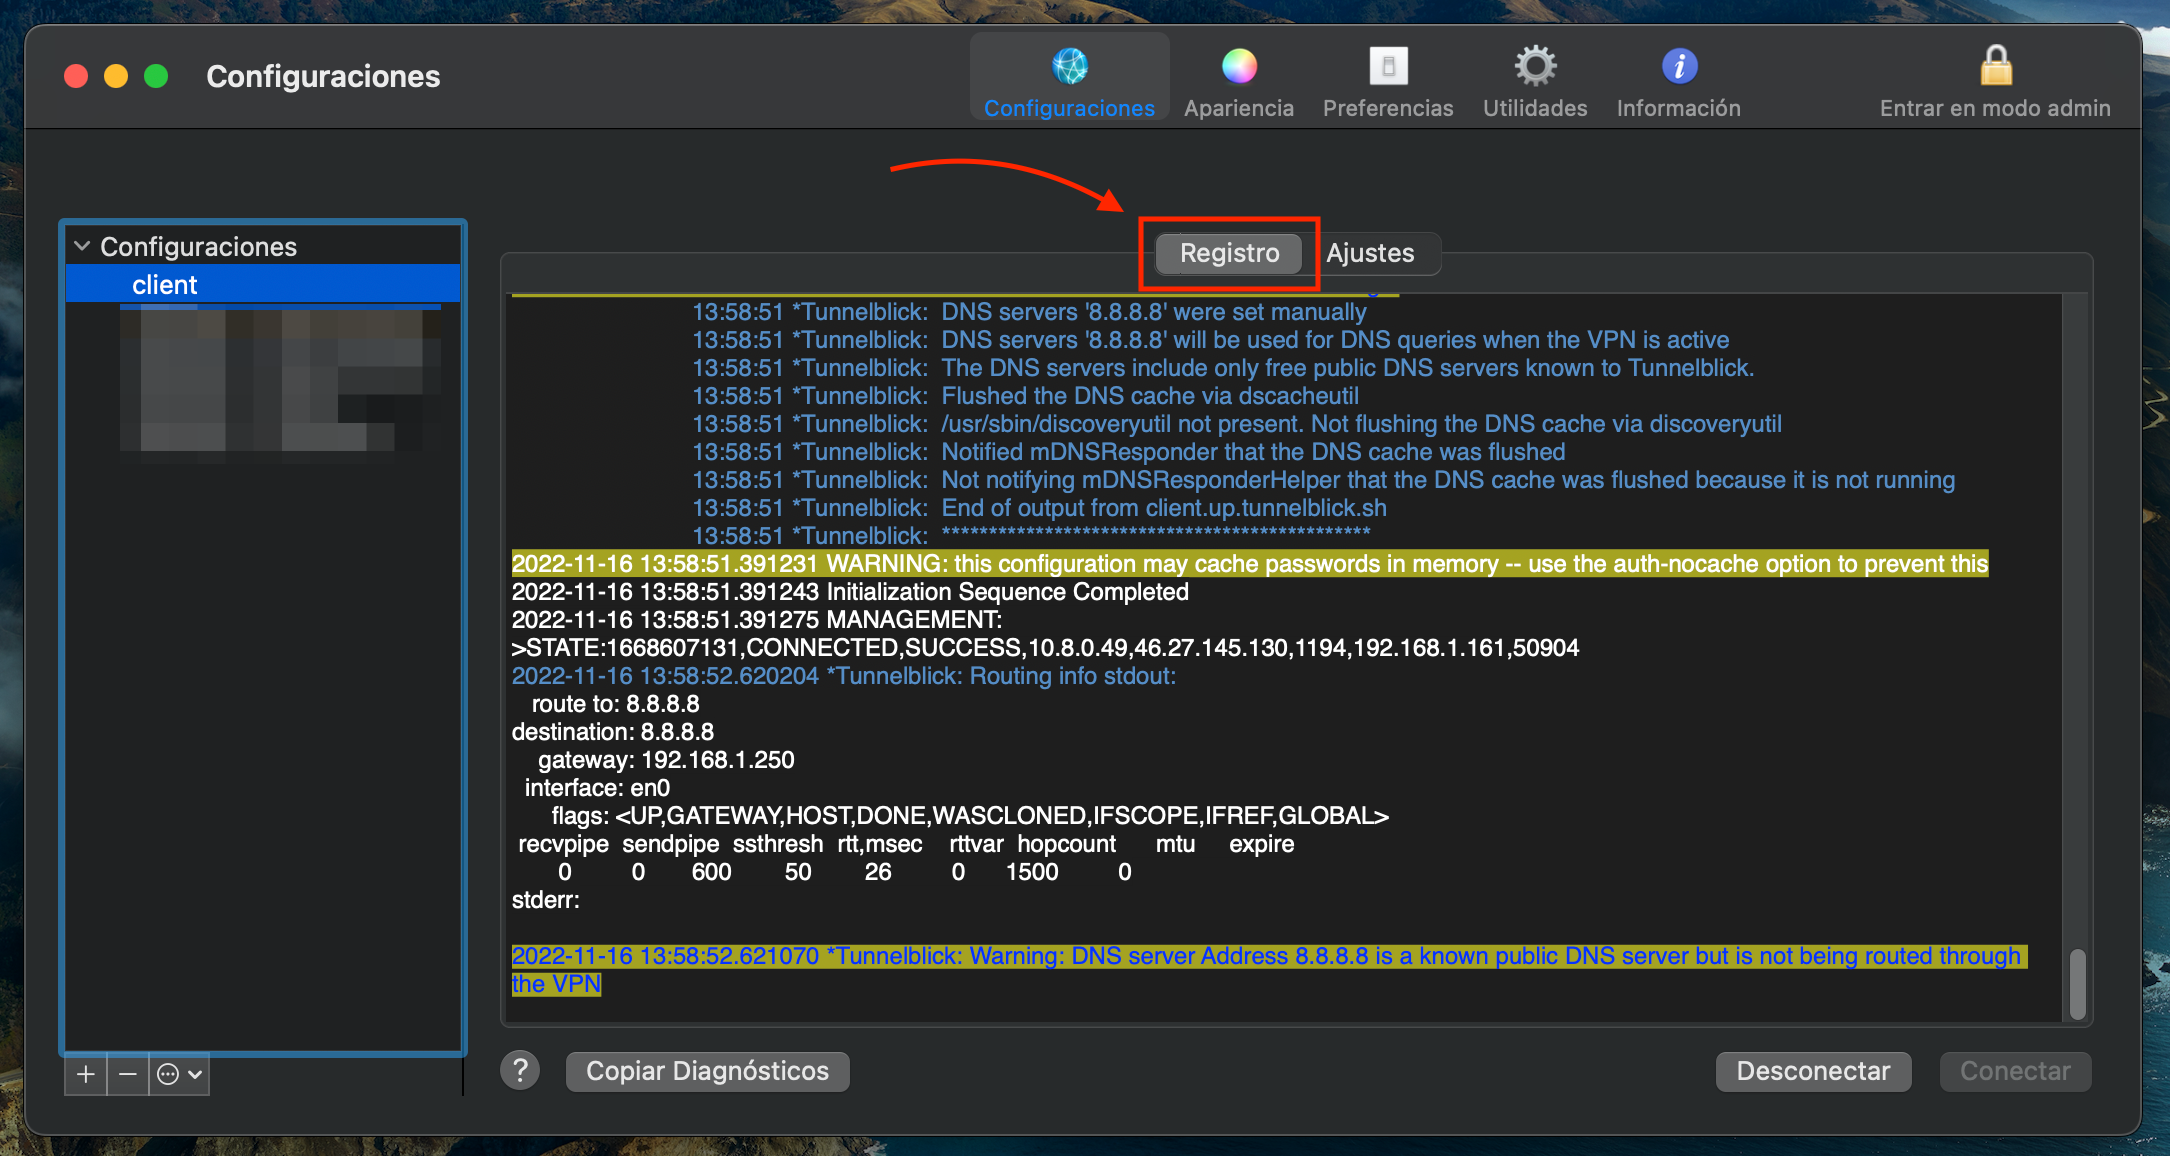Viewport: 2170px width, 1156px height.
Task: Open the Información info icon
Action: [x=1679, y=67]
